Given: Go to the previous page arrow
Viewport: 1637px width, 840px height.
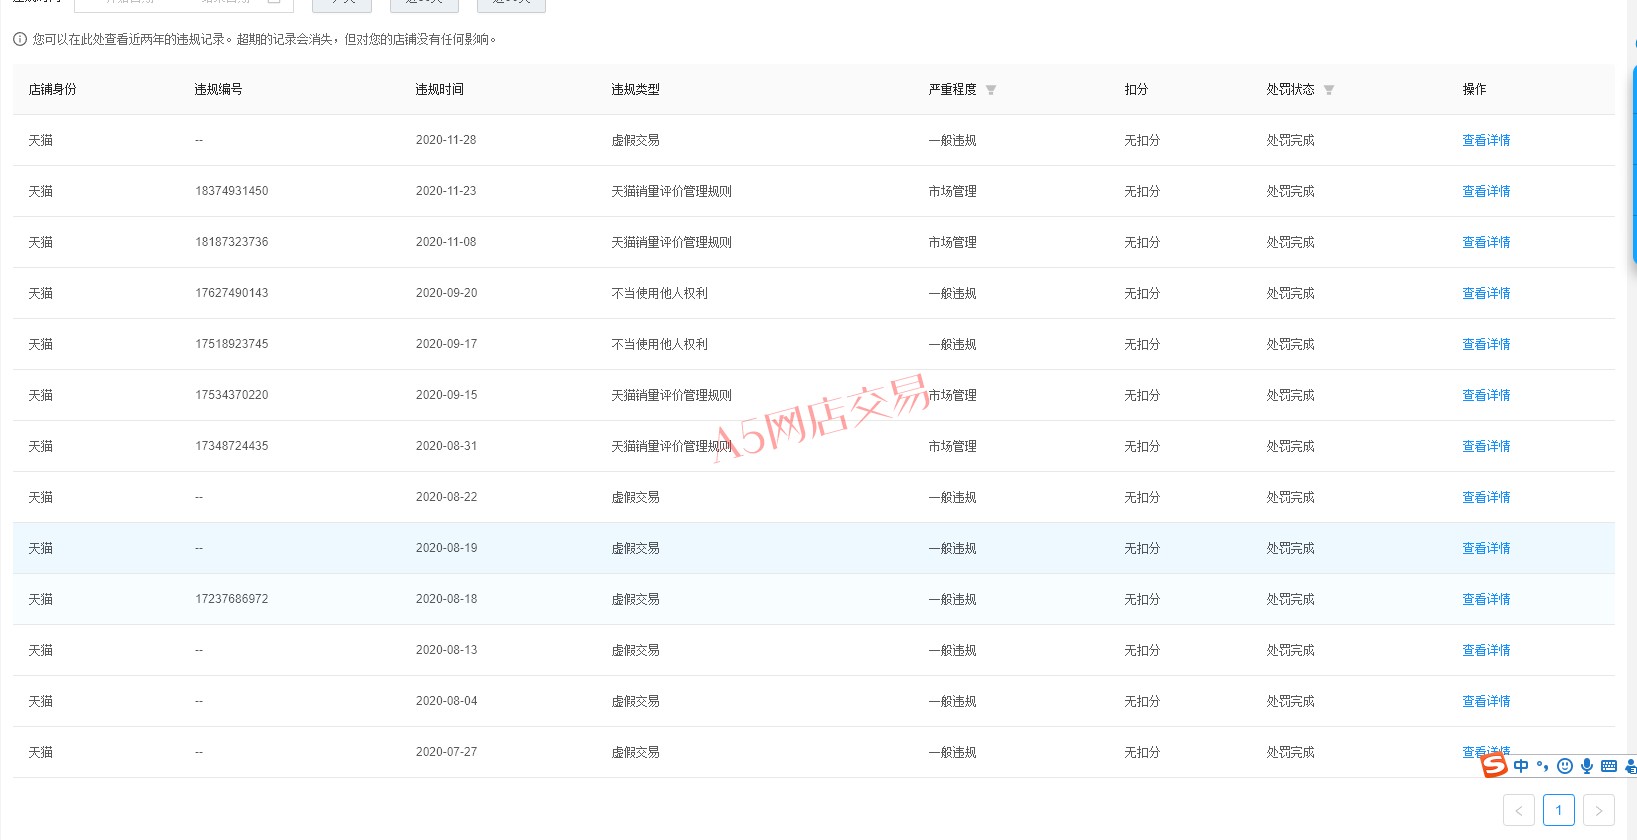Looking at the screenshot, I should [1519, 810].
